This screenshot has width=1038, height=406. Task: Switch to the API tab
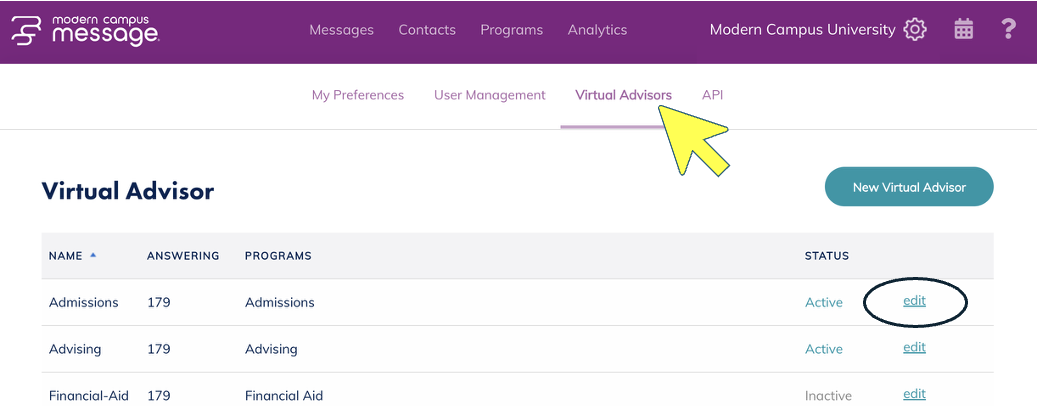tap(712, 95)
